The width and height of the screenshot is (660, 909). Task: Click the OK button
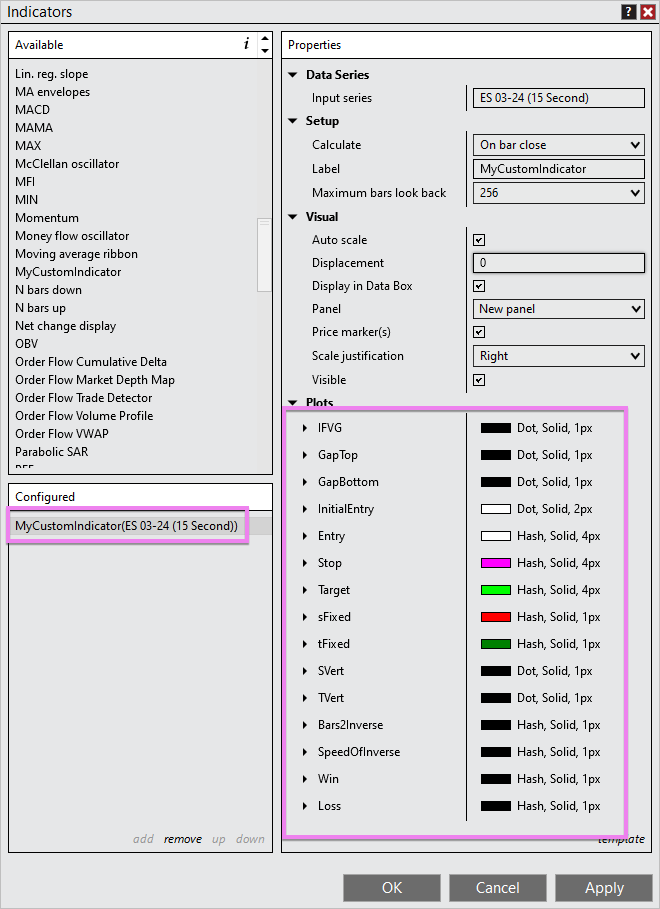click(391, 888)
